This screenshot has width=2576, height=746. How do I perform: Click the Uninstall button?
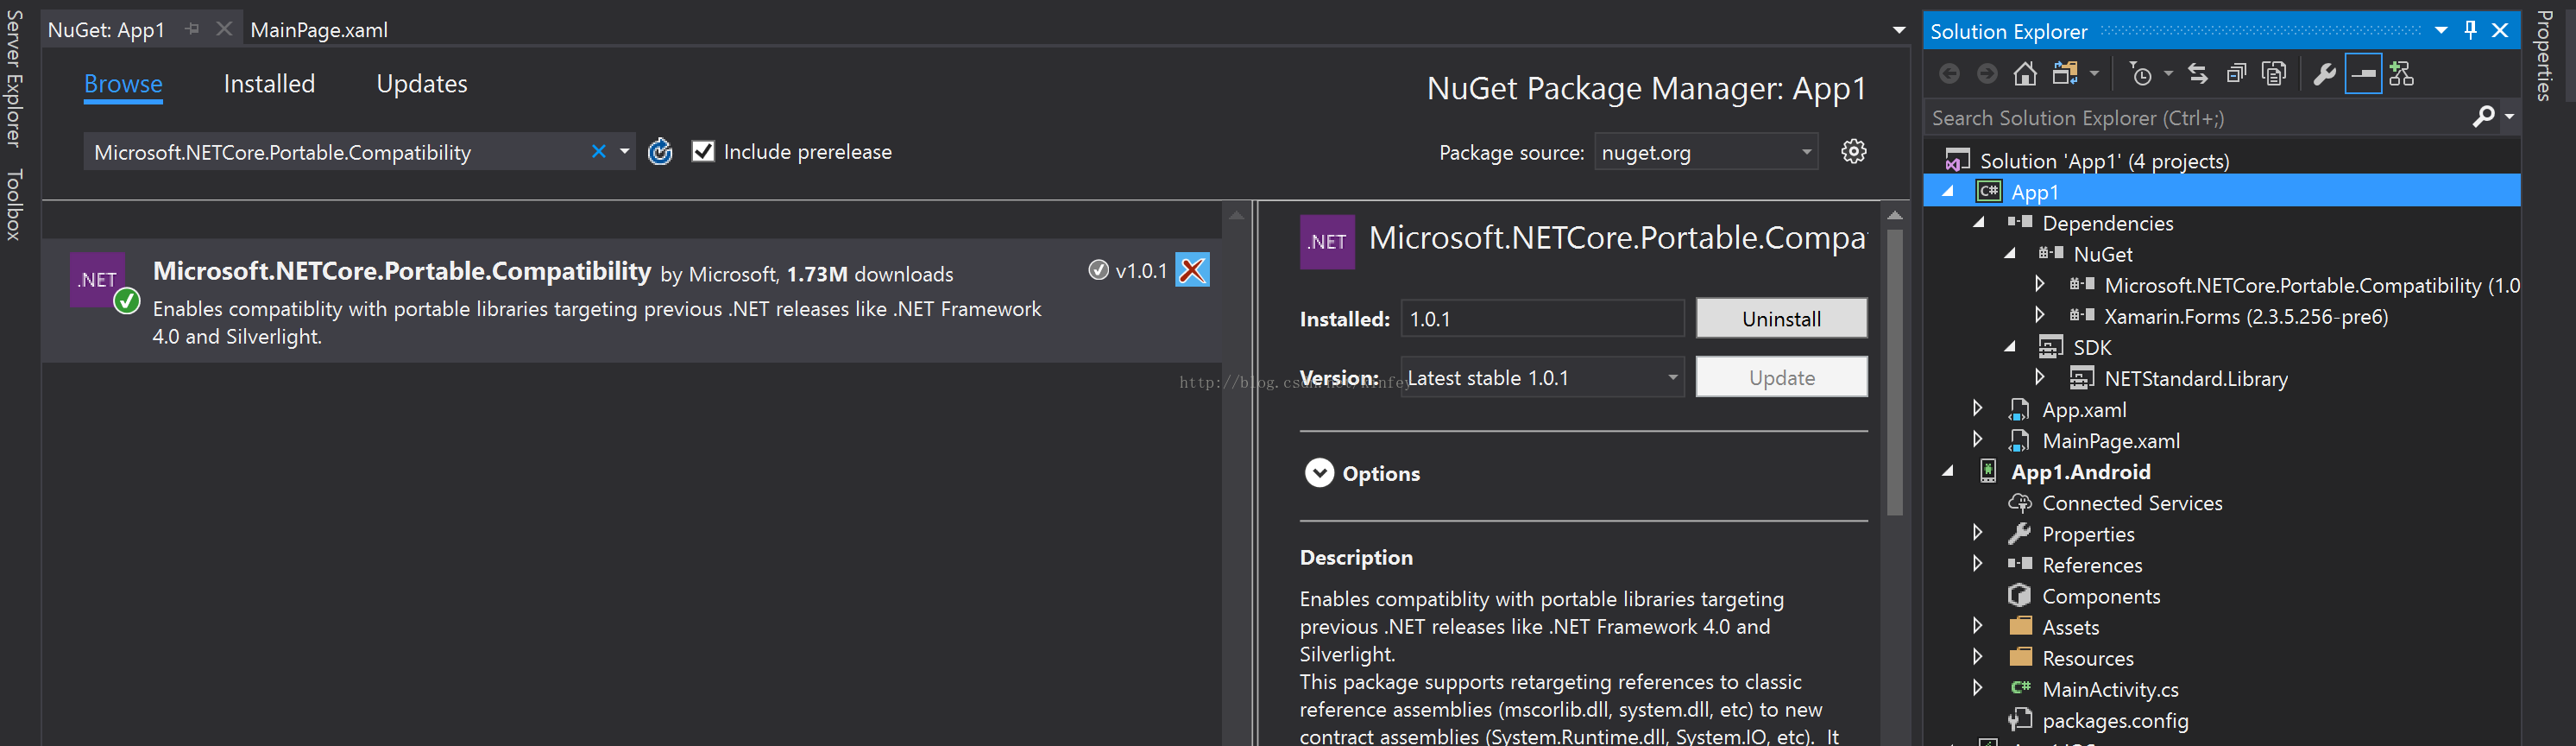pos(1781,318)
